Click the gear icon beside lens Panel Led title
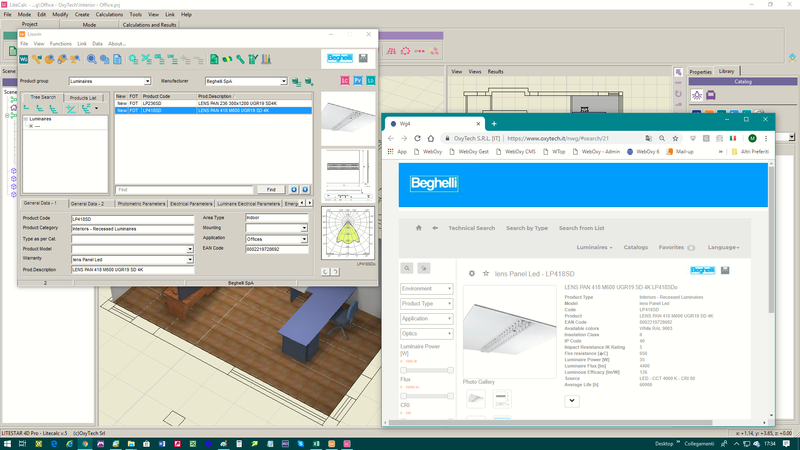The image size is (800, 450). click(471, 273)
